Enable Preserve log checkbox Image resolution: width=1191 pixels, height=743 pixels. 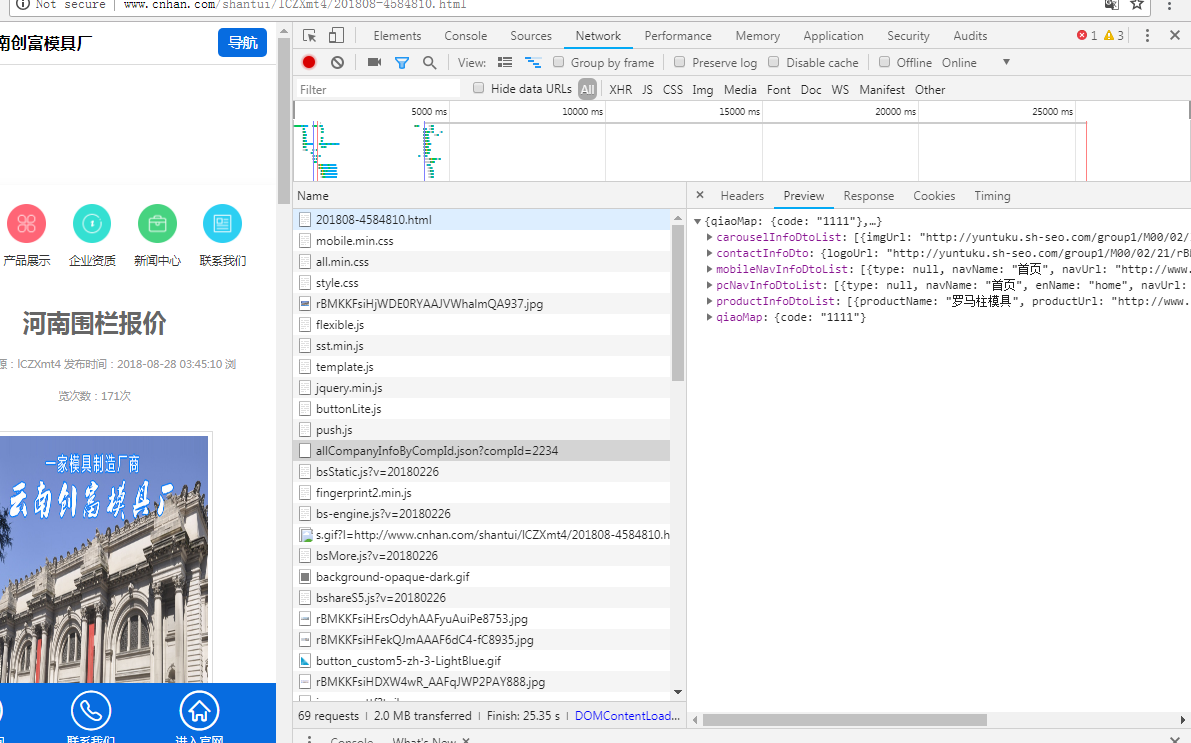click(680, 62)
